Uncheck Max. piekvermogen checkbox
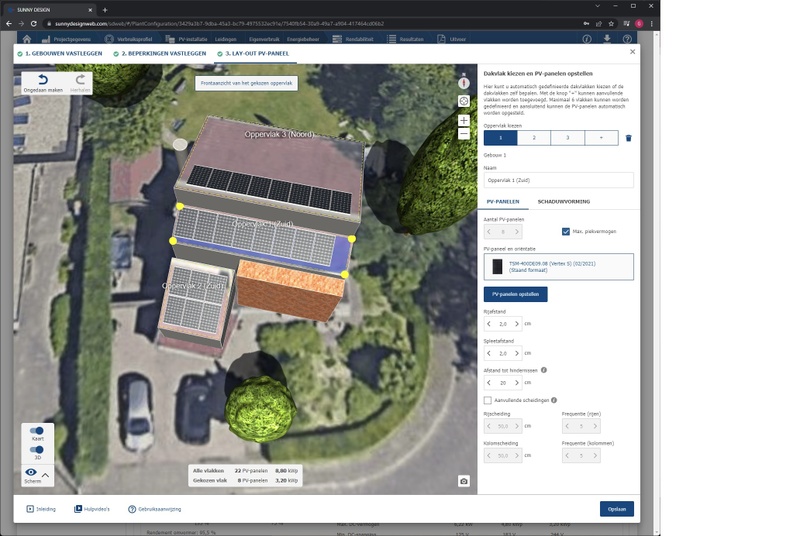The width and height of the screenshot is (800, 536). (566, 232)
